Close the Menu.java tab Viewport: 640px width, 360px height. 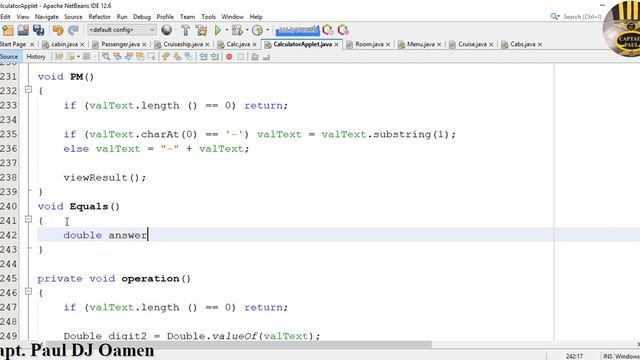tap(439, 44)
